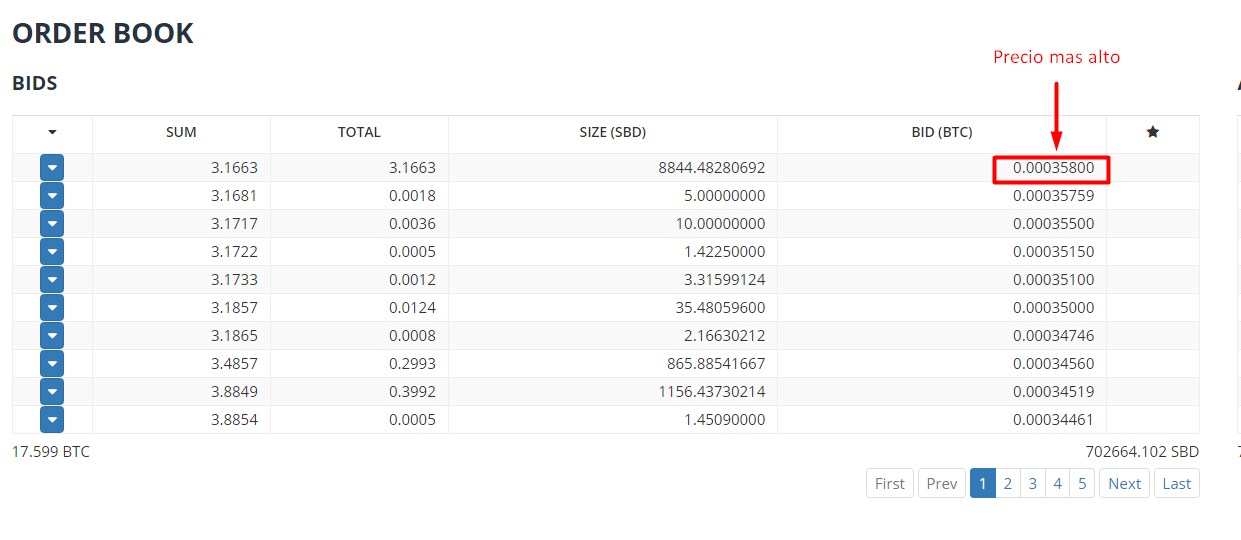This screenshot has height=540, width=1241.
Task: Jump to the Last page
Action: (x=1177, y=484)
